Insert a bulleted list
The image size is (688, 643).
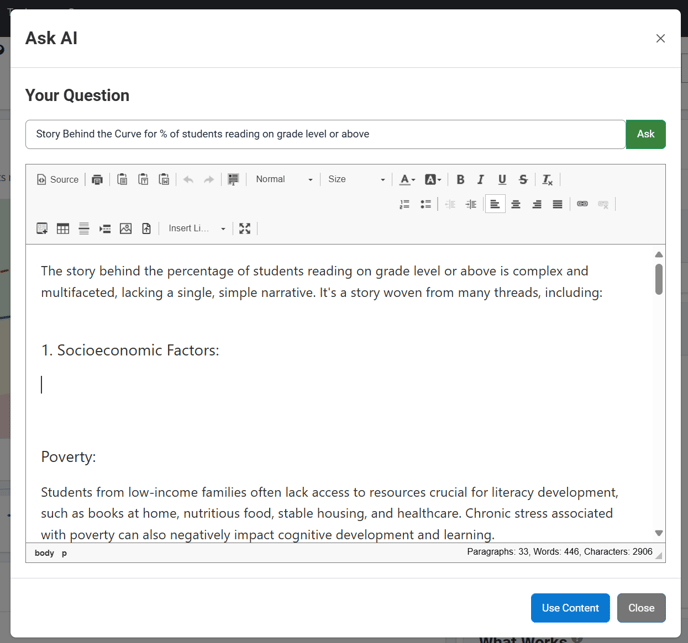(426, 204)
